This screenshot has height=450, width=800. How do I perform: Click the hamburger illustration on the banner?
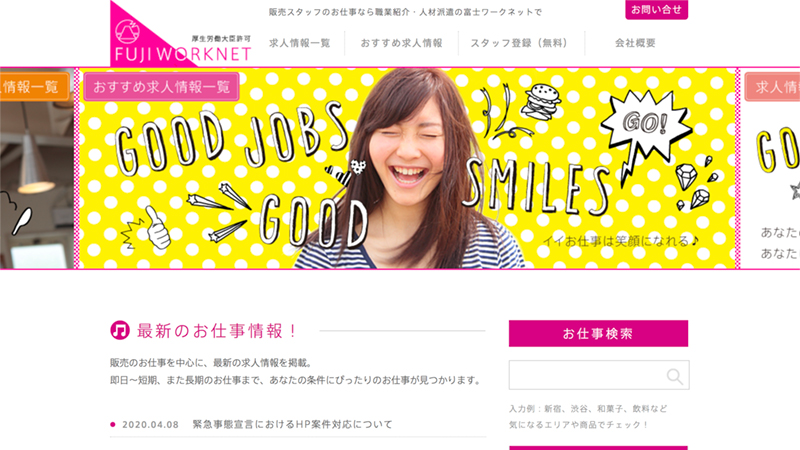pos(541,102)
